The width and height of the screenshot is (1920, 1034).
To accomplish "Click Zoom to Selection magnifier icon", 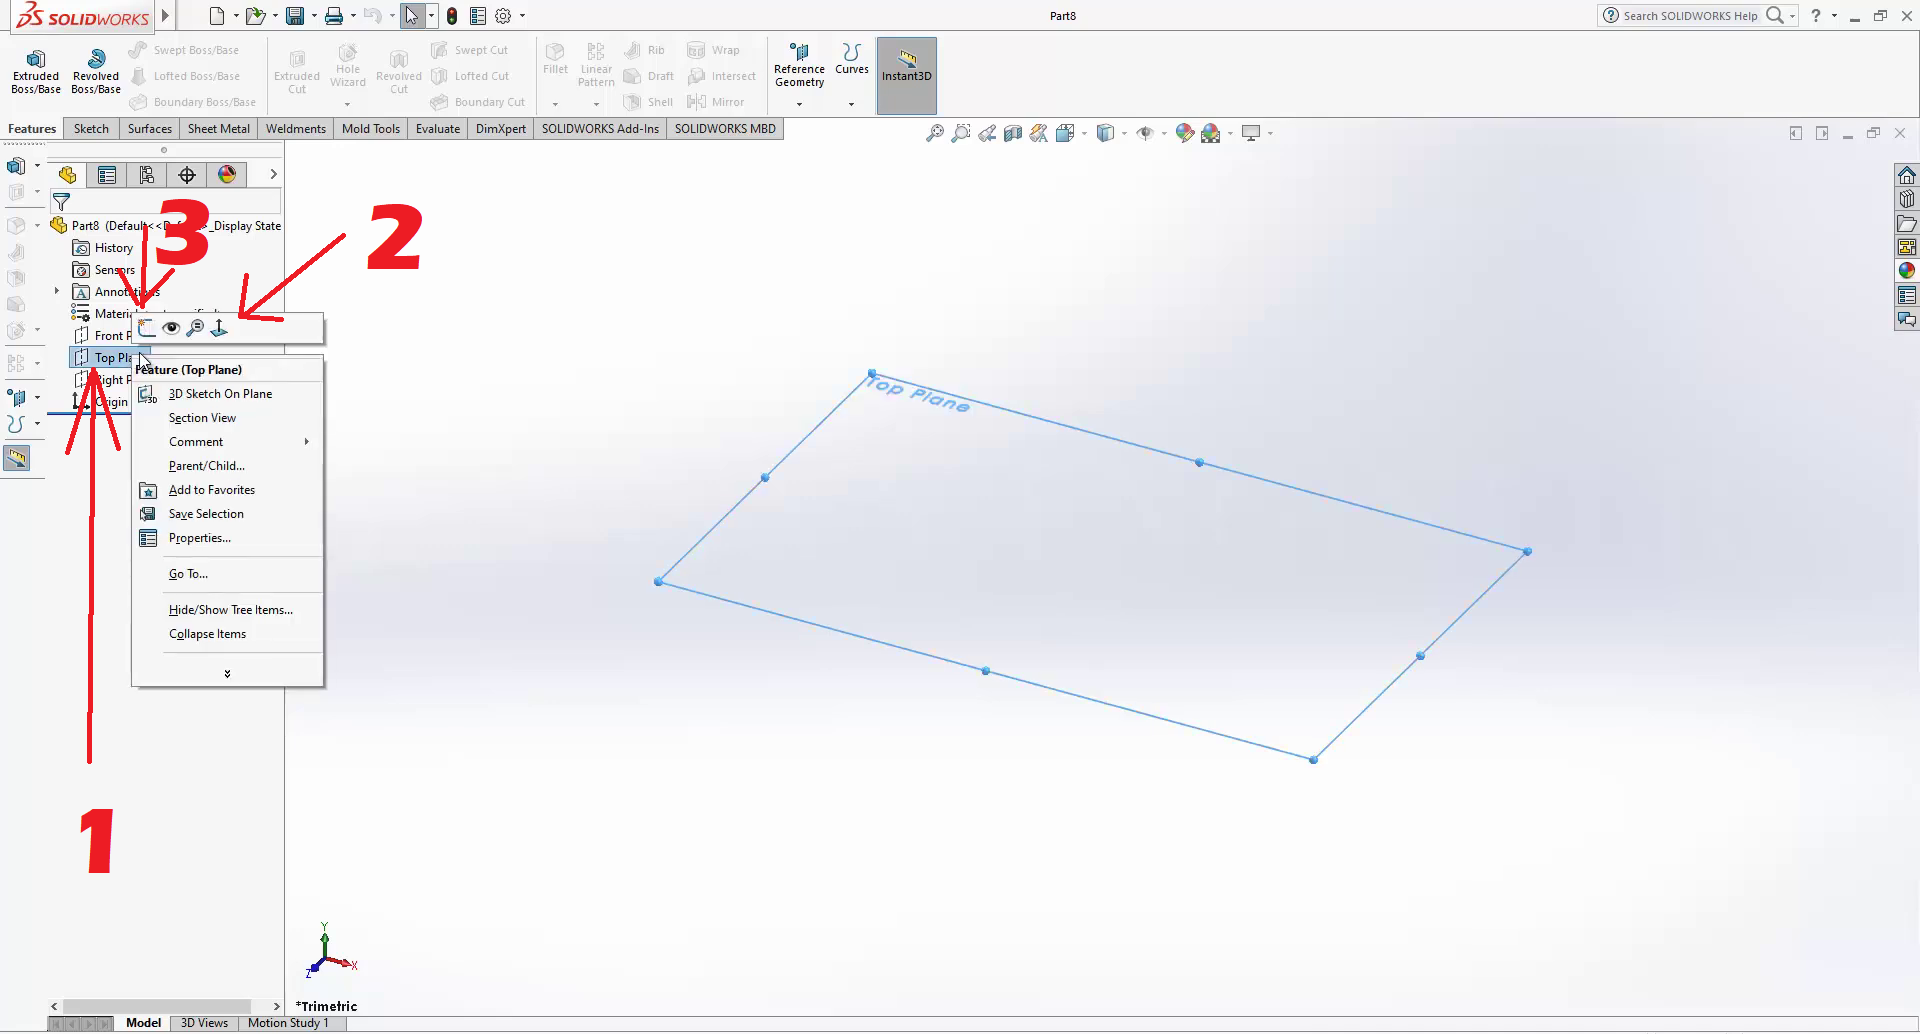I will (x=195, y=328).
